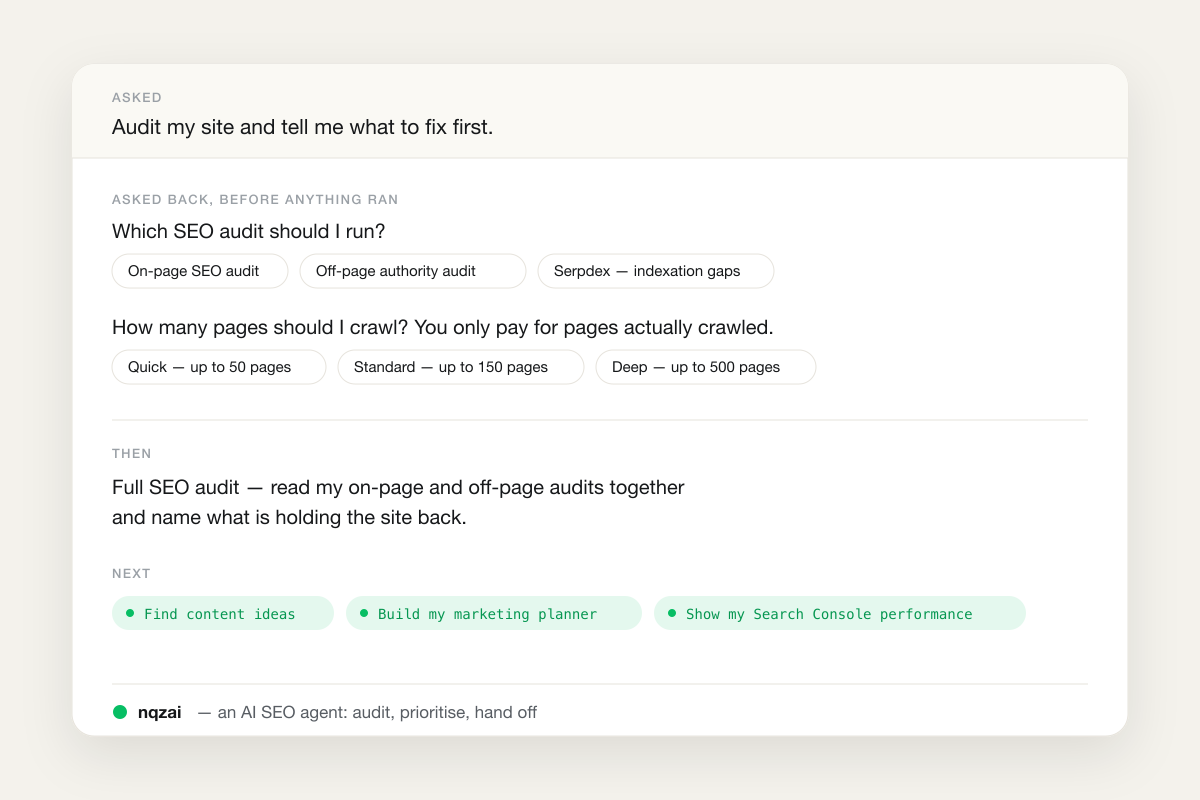
Task: Click the dot icon in Build my marketing planner
Action: [x=364, y=613]
